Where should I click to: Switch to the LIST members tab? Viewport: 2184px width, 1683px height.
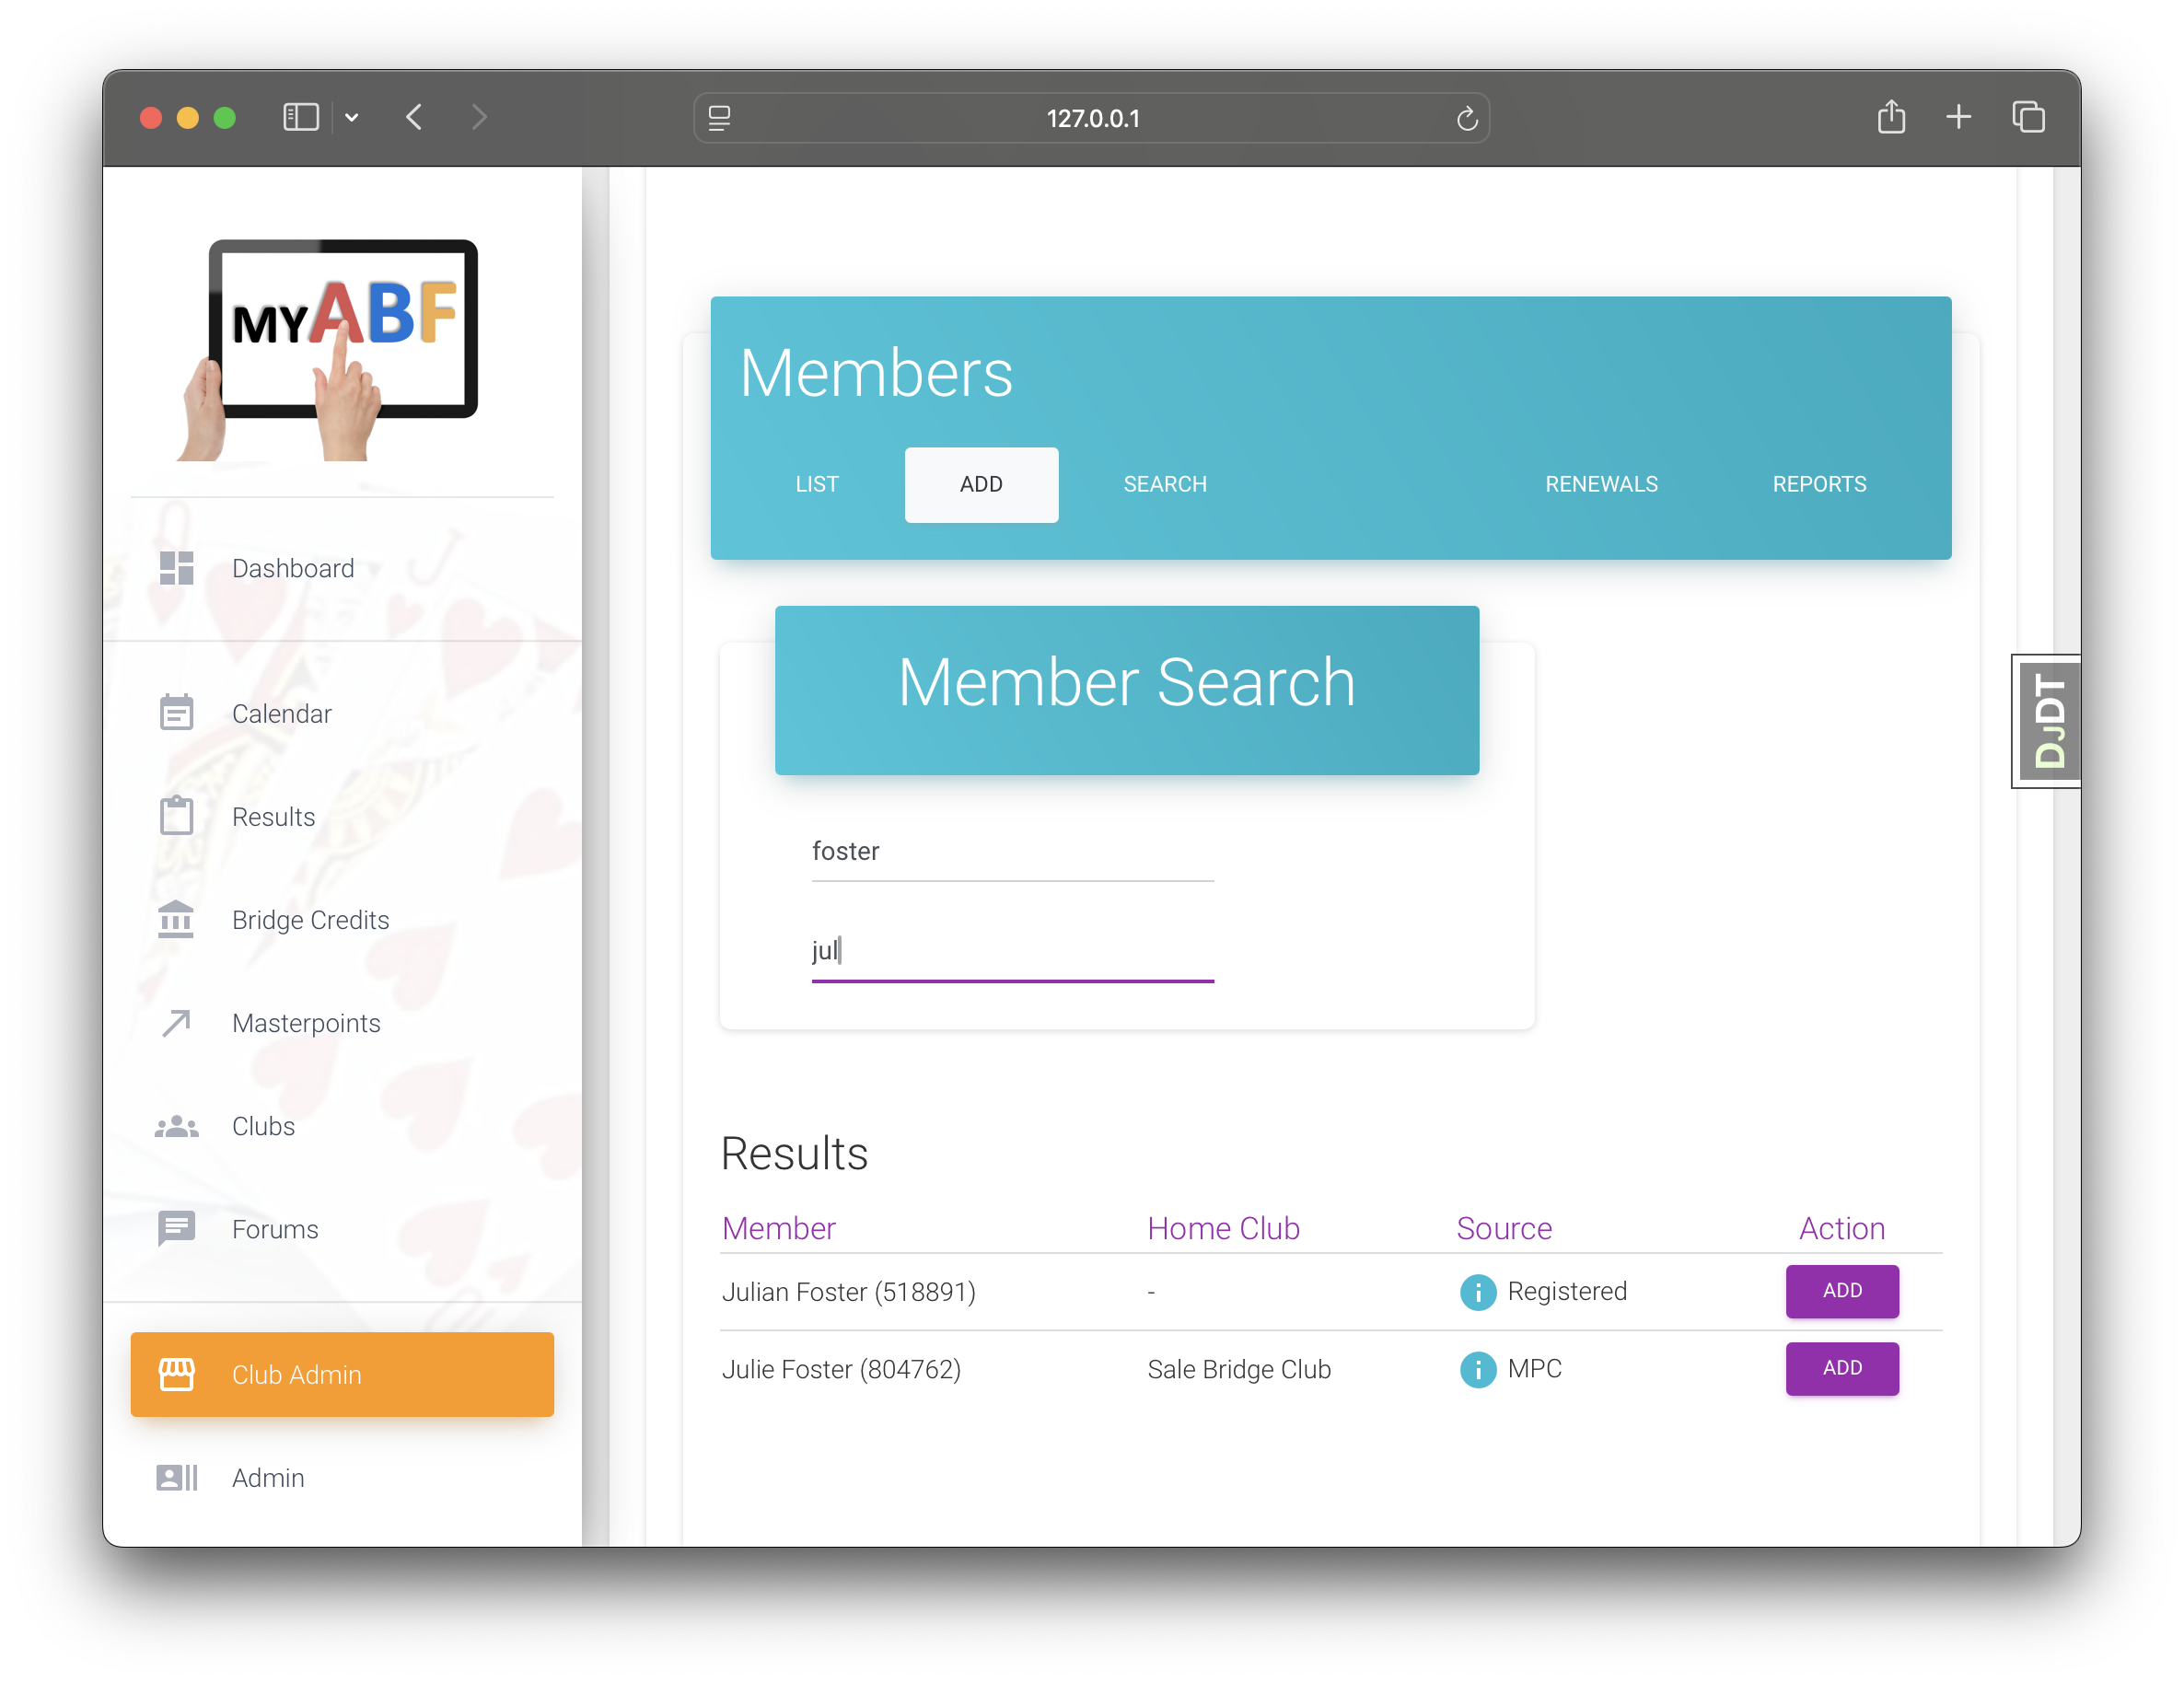(816, 484)
